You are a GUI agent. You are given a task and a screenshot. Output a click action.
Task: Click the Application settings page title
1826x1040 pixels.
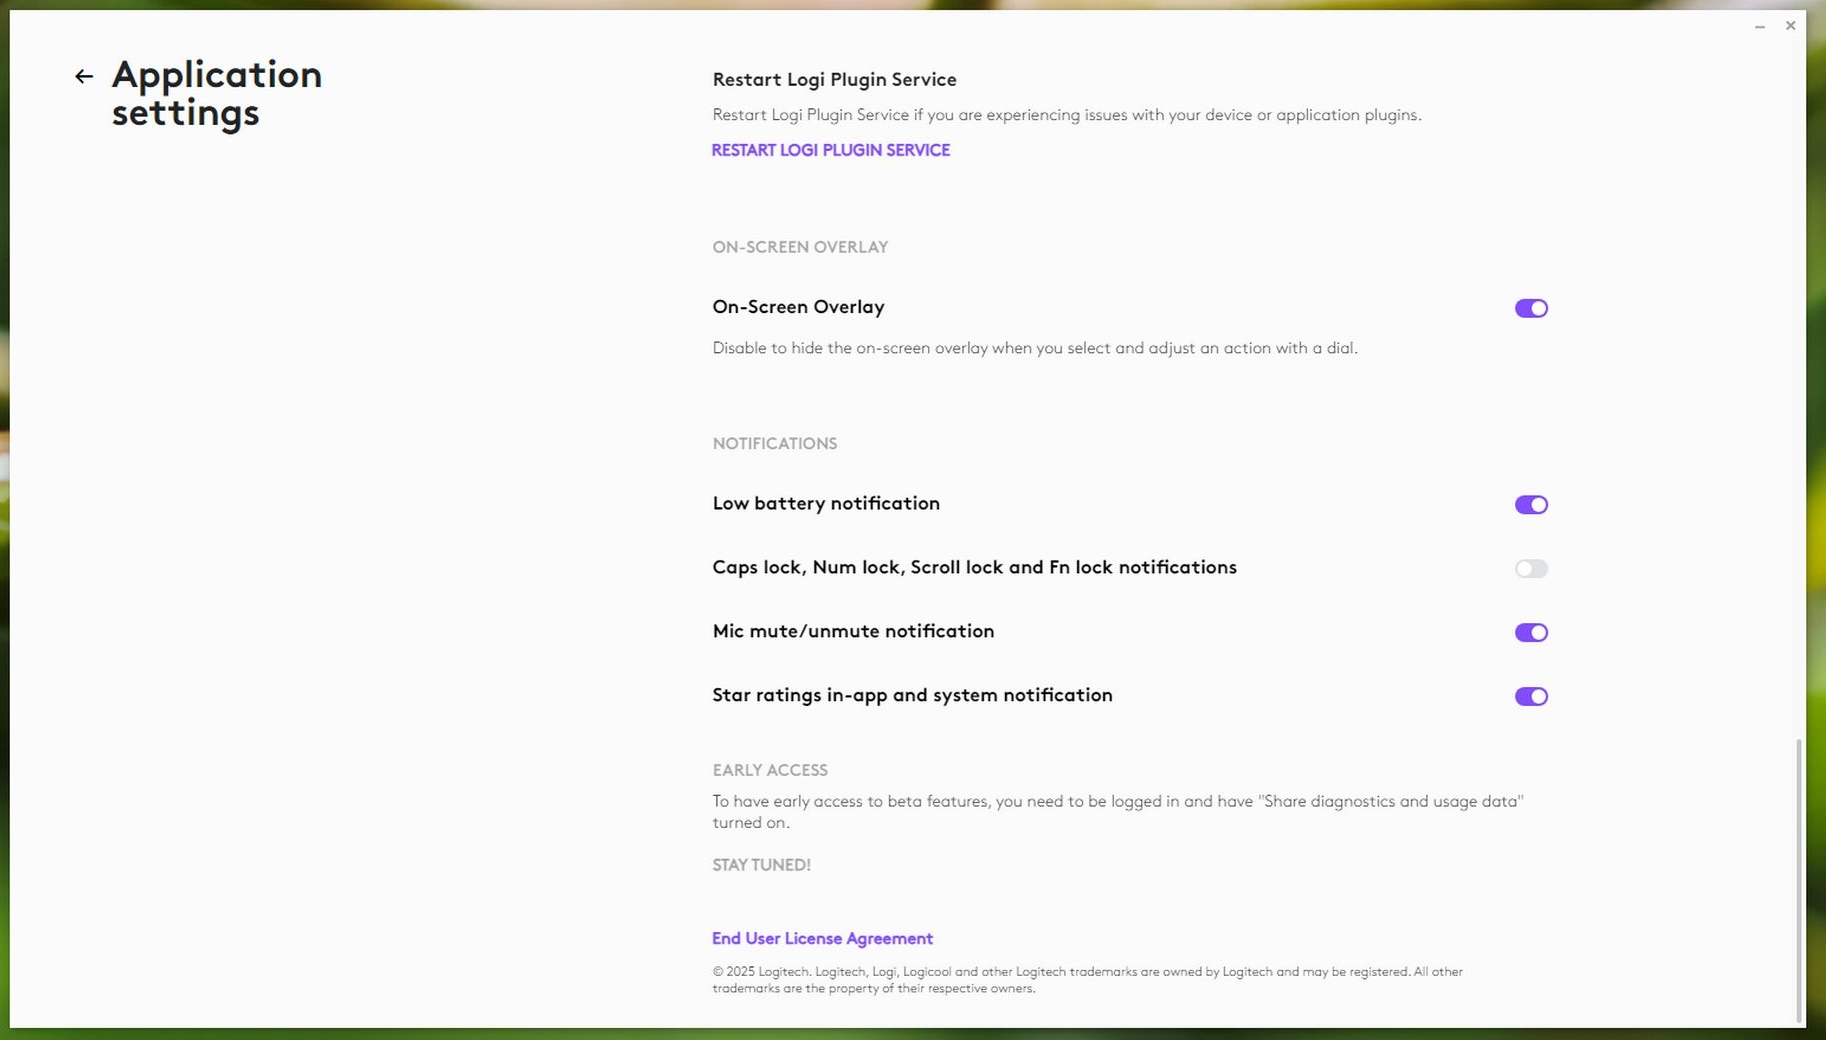coord(216,93)
